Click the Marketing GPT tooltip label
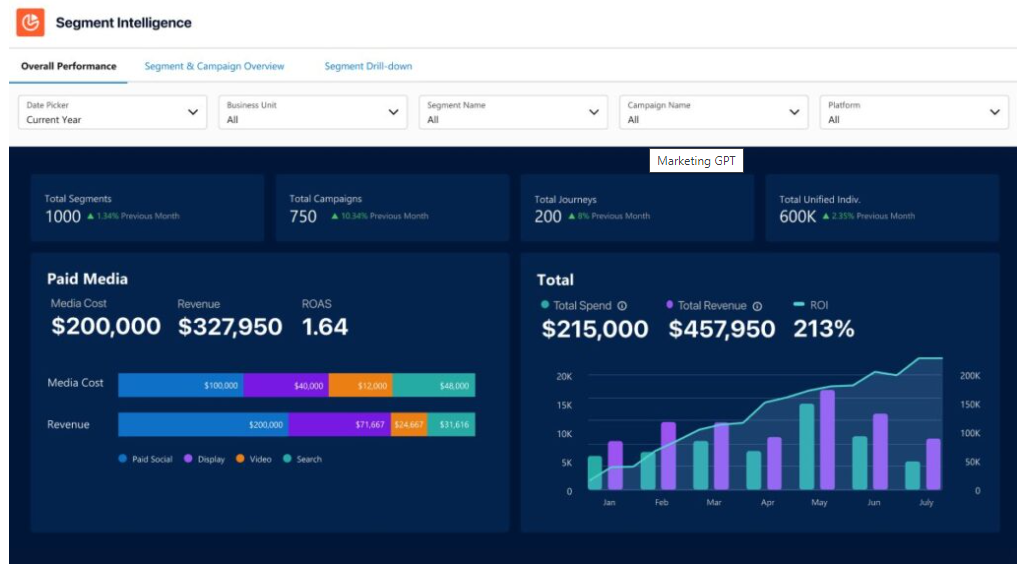 696,160
